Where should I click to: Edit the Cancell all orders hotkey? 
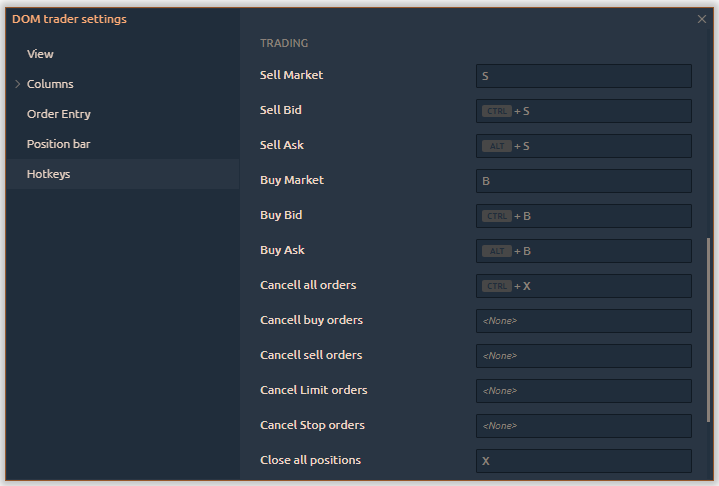(583, 286)
